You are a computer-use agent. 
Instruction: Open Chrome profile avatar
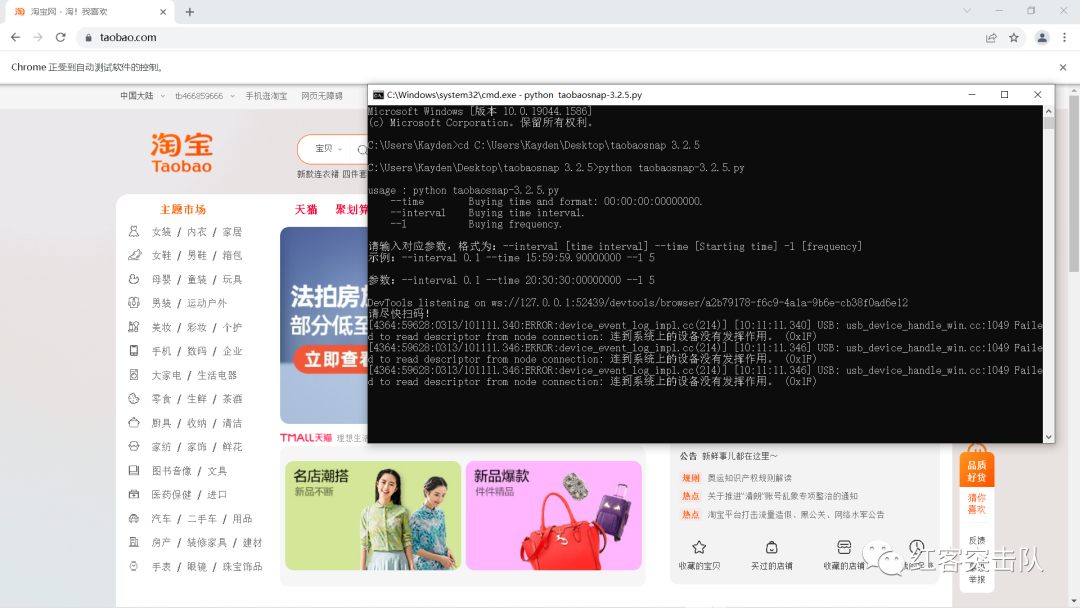(1042, 37)
